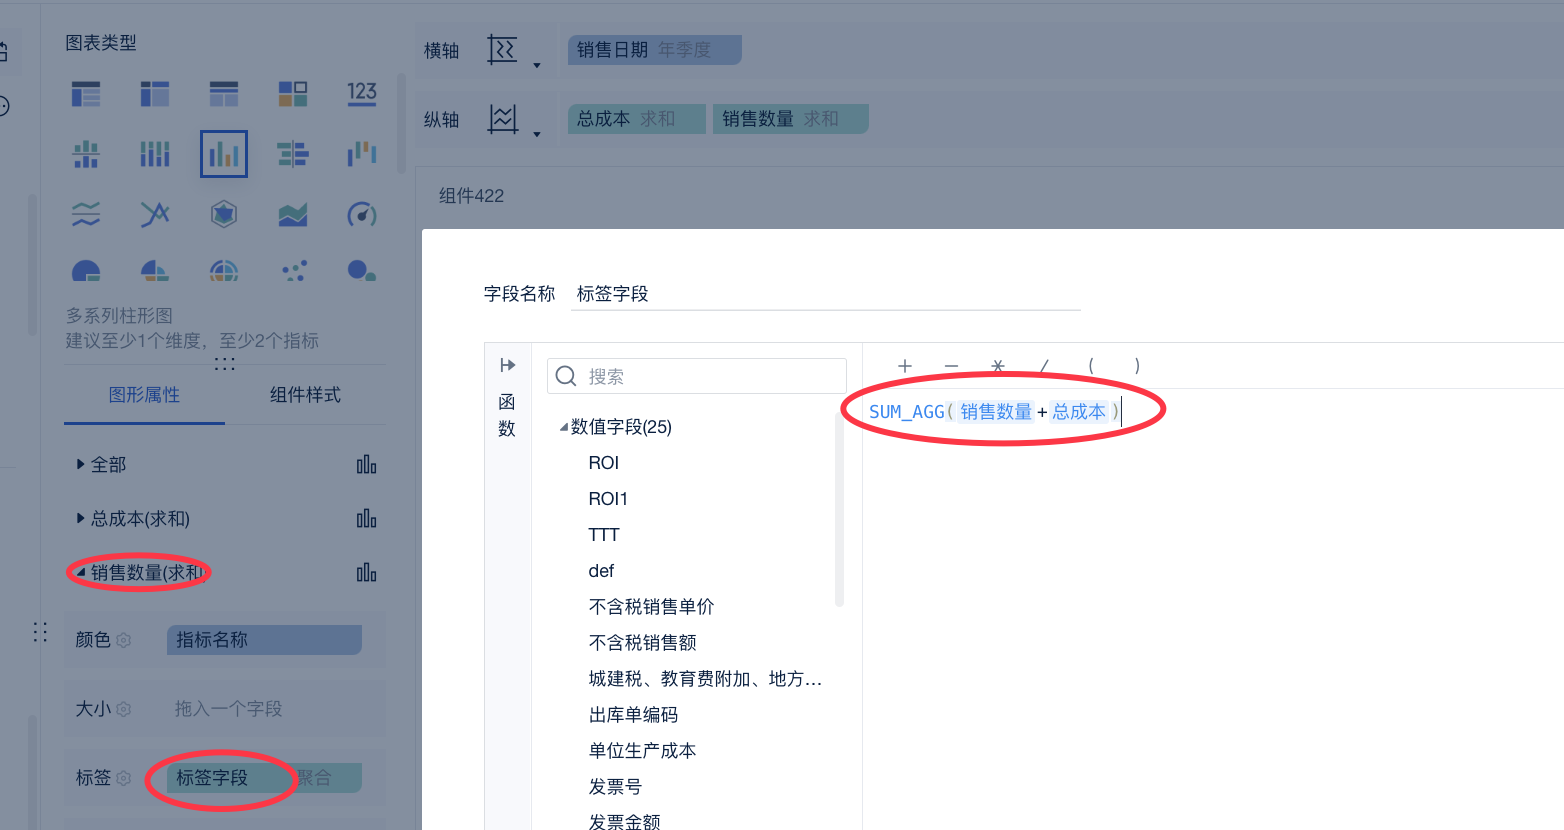Screen dimensions: 1564x830
Task: Select the partition line chart type
Action: pos(86,214)
